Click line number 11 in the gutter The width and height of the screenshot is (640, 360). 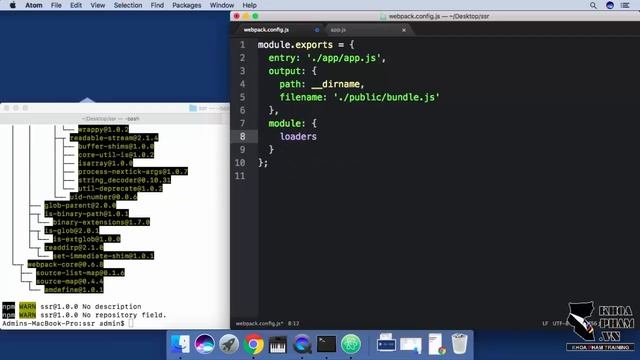pyautogui.click(x=240, y=176)
